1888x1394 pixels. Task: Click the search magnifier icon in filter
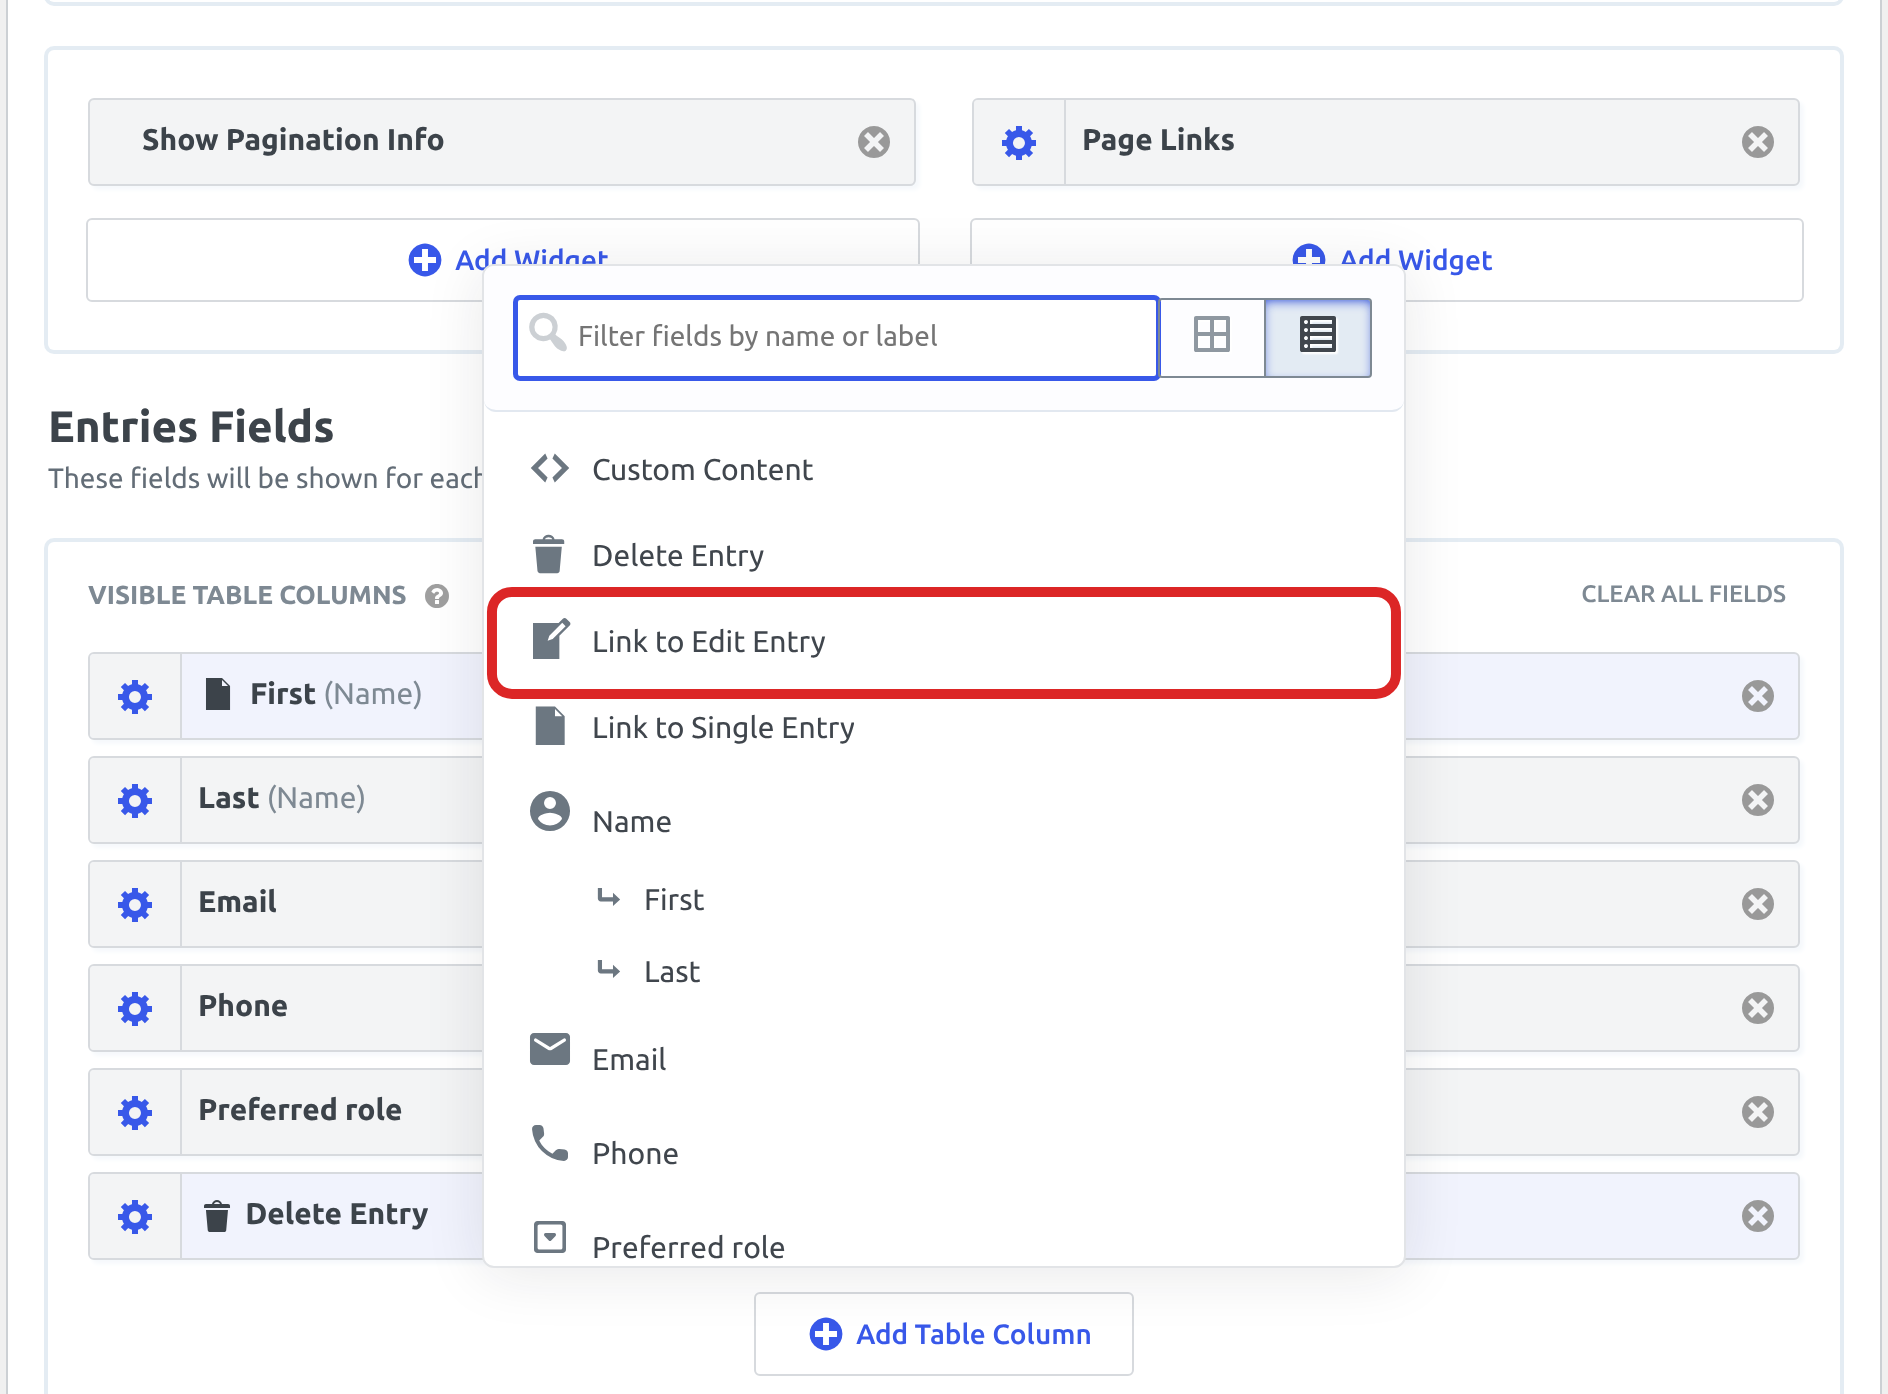pos(547,332)
